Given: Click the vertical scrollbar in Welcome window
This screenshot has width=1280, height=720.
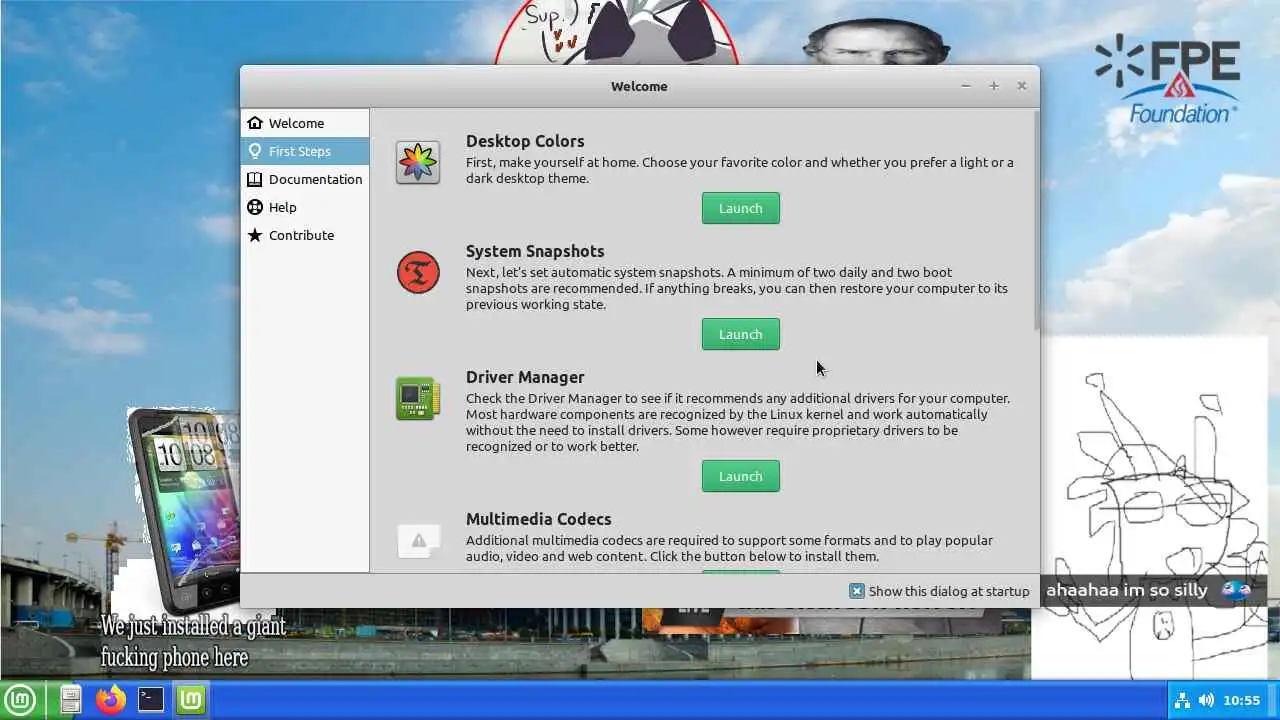Looking at the screenshot, I should (x=1036, y=220).
